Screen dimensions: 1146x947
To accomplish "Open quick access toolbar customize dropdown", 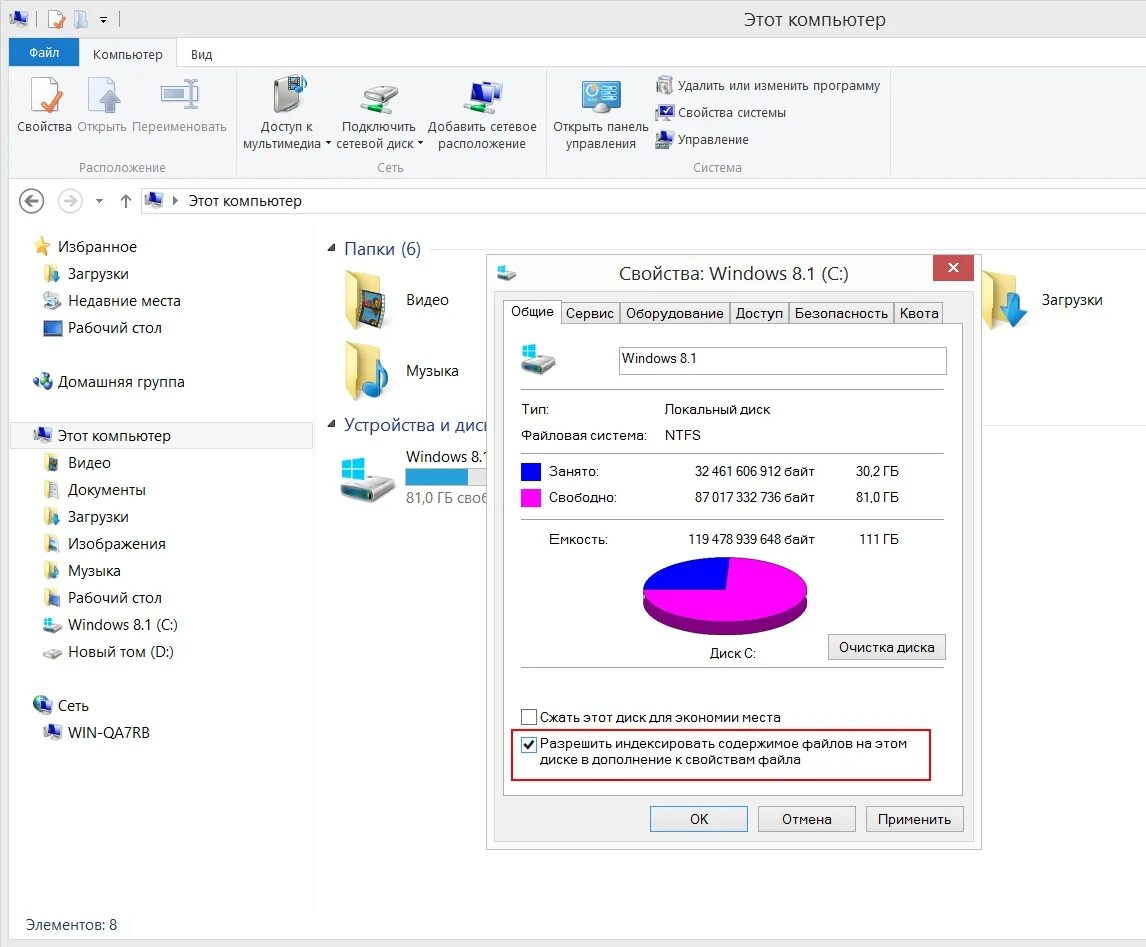I will click(103, 20).
